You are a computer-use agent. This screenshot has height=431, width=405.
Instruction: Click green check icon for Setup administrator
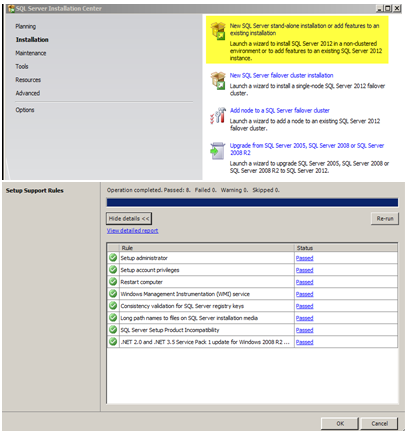coord(113,258)
